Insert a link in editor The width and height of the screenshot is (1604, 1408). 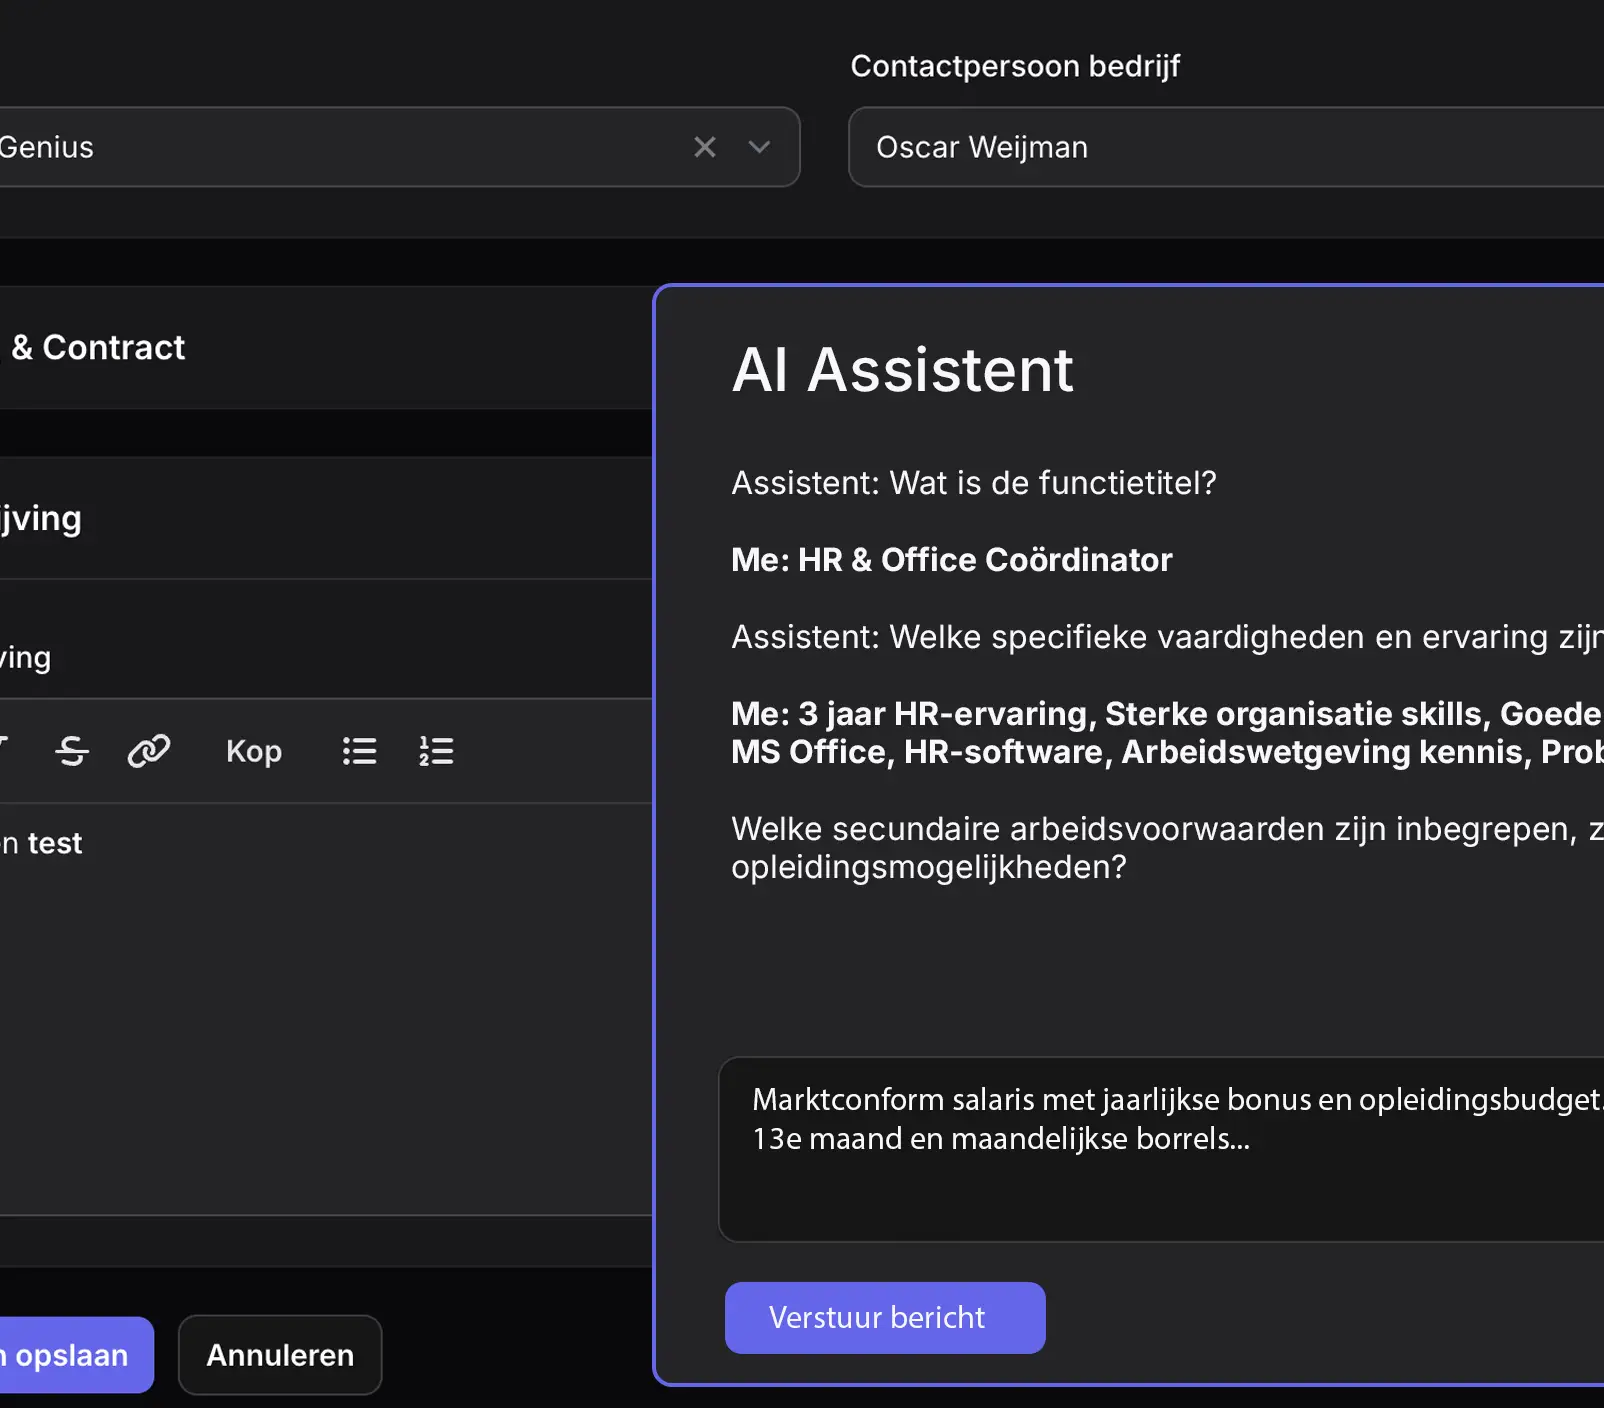coord(149,750)
